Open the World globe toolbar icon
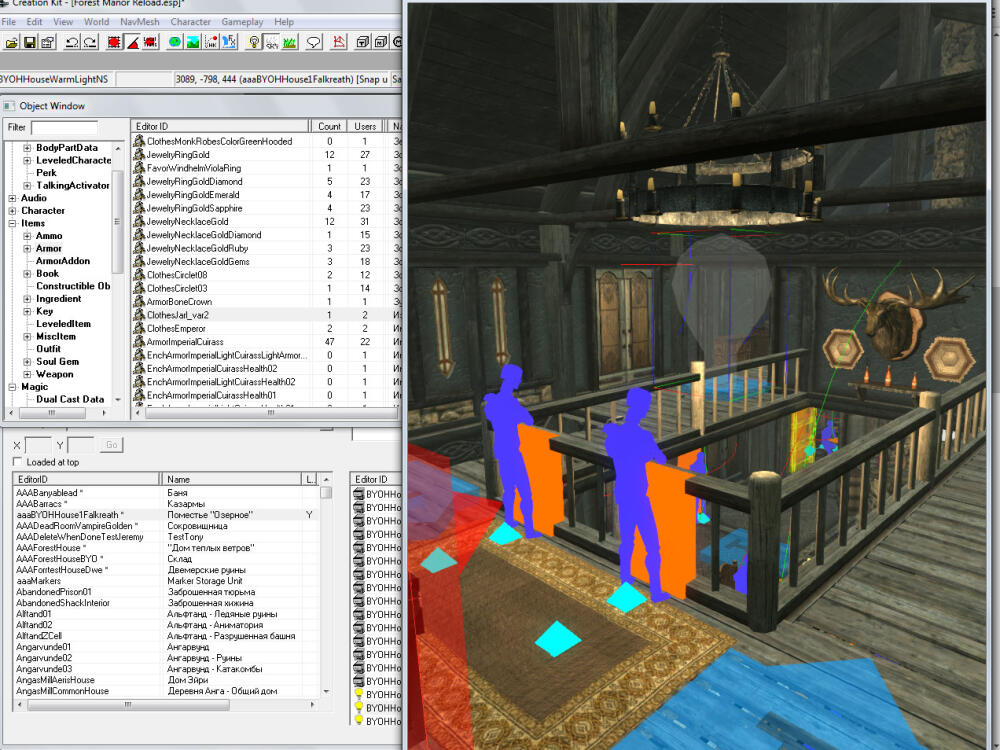Viewport: 1000px width, 750px height. tap(175, 43)
